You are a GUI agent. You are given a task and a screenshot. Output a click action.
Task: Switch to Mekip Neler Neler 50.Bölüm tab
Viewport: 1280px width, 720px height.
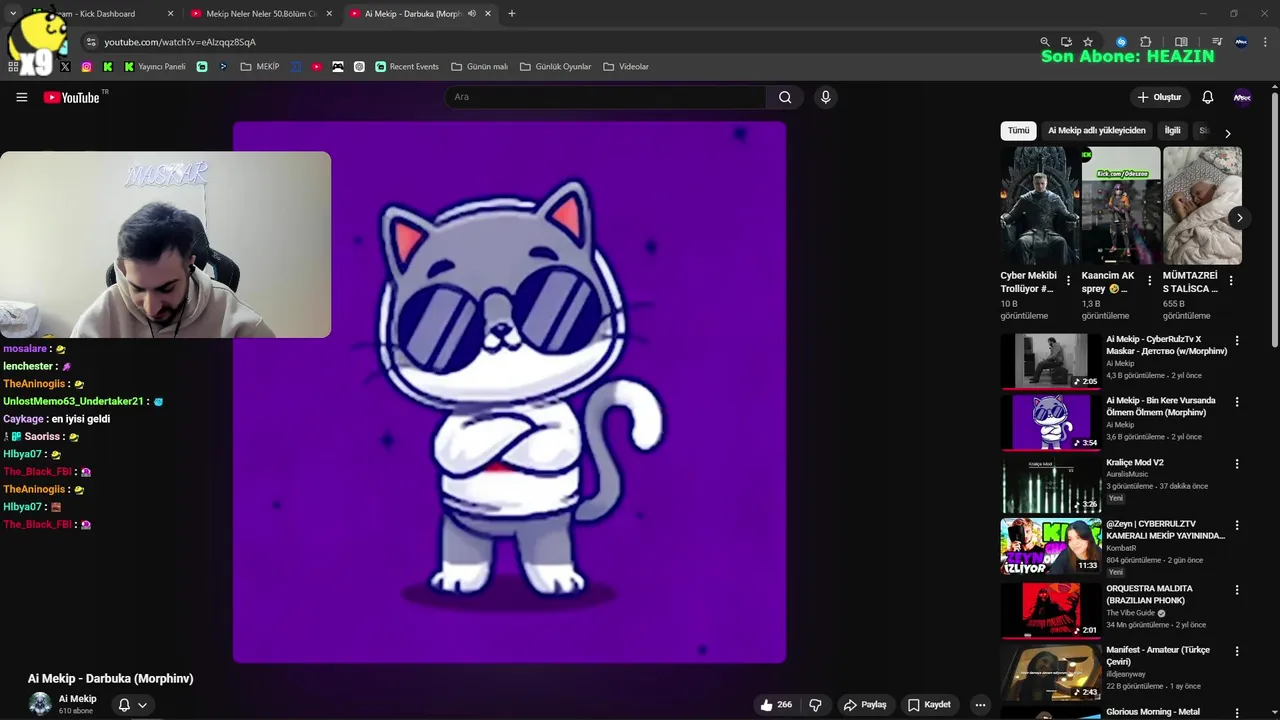coord(261,14)
